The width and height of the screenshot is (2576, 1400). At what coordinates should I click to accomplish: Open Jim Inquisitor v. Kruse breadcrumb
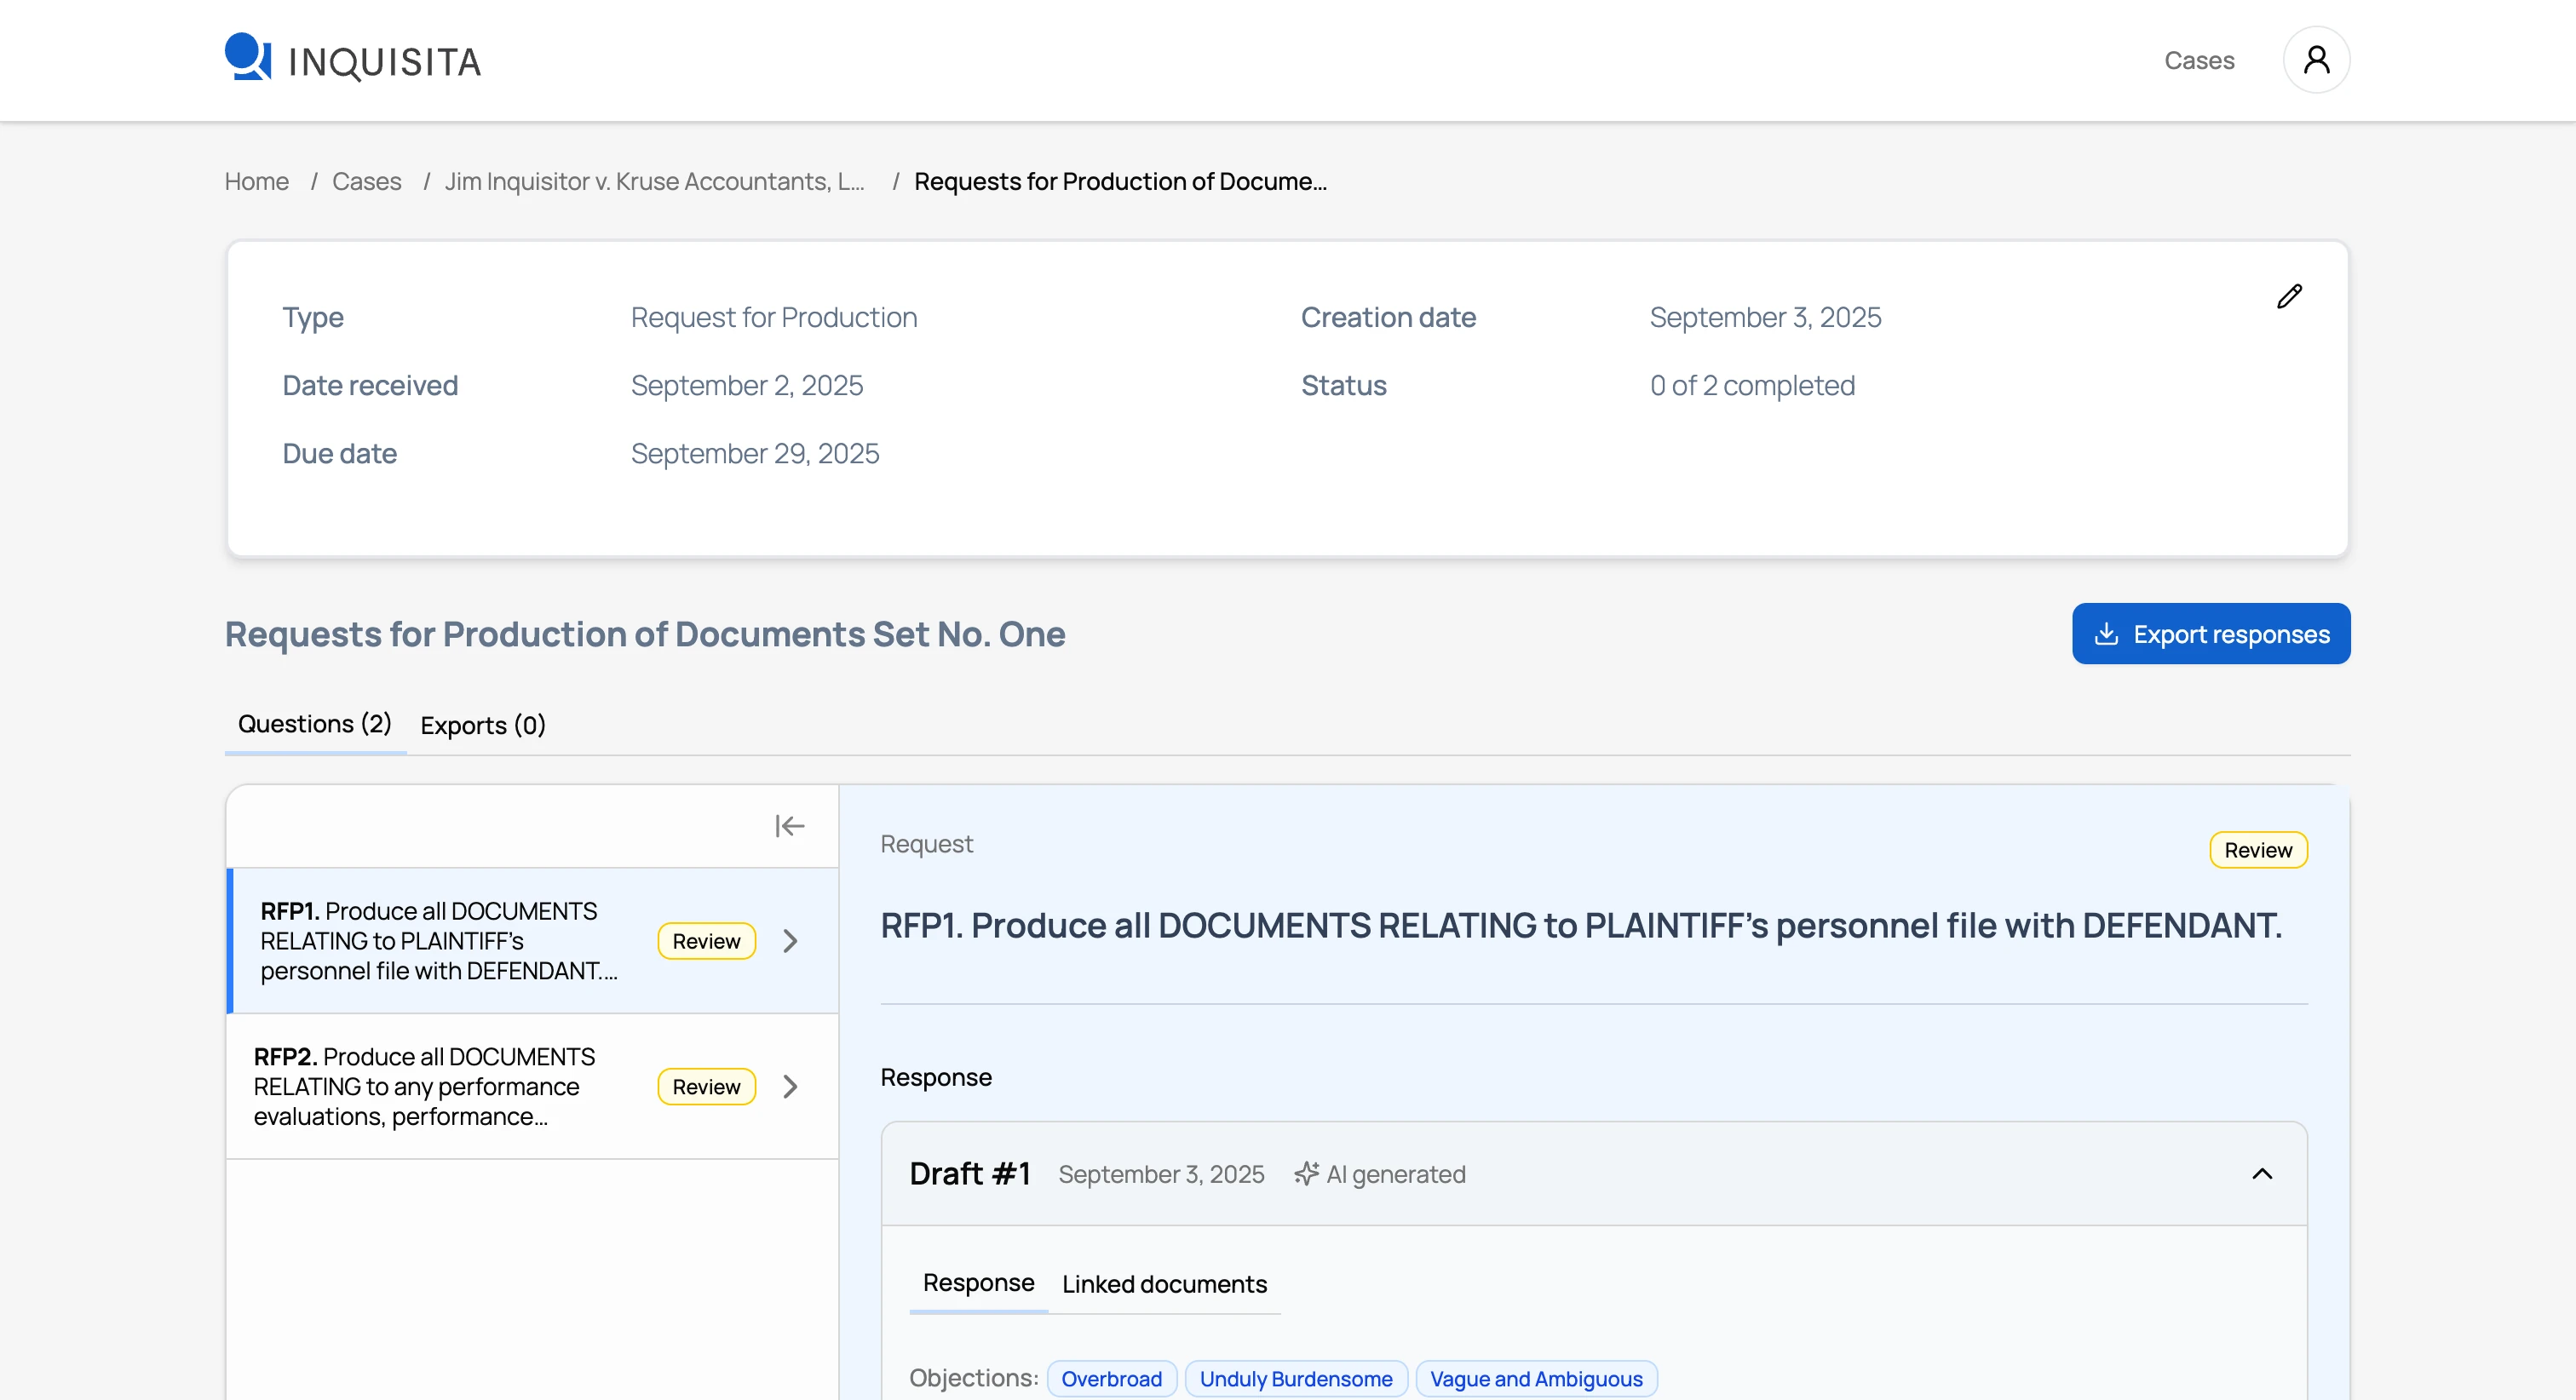(x=654, y=181)
